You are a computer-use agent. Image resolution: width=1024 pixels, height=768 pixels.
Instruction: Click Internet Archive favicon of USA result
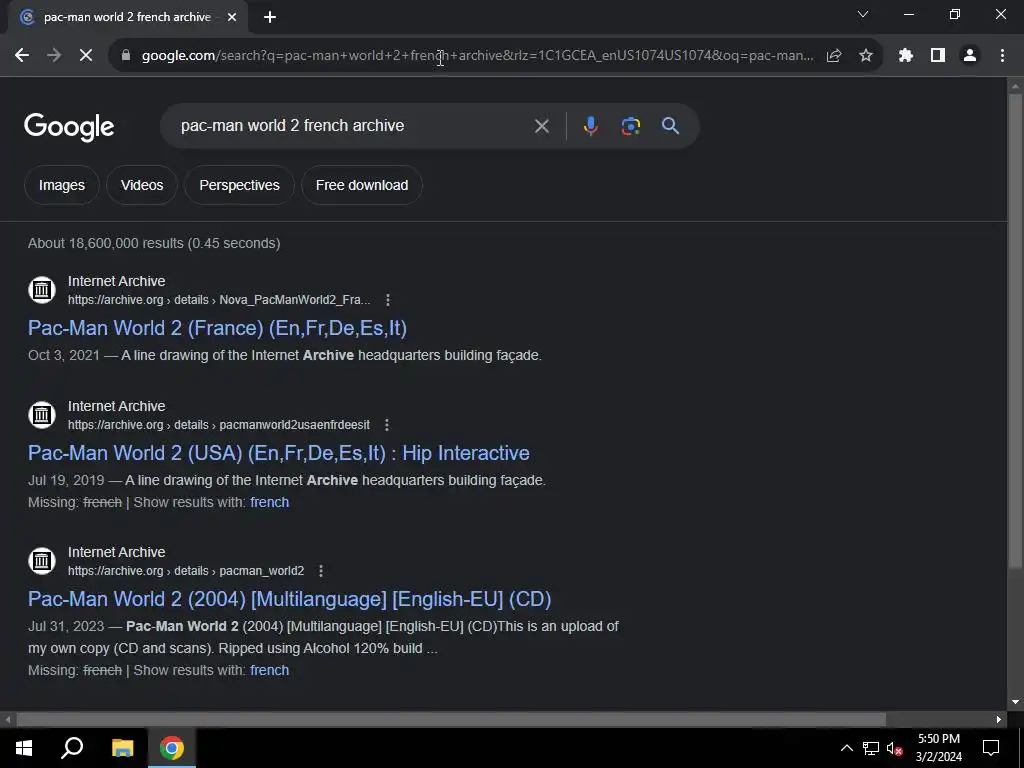point(42,415)
